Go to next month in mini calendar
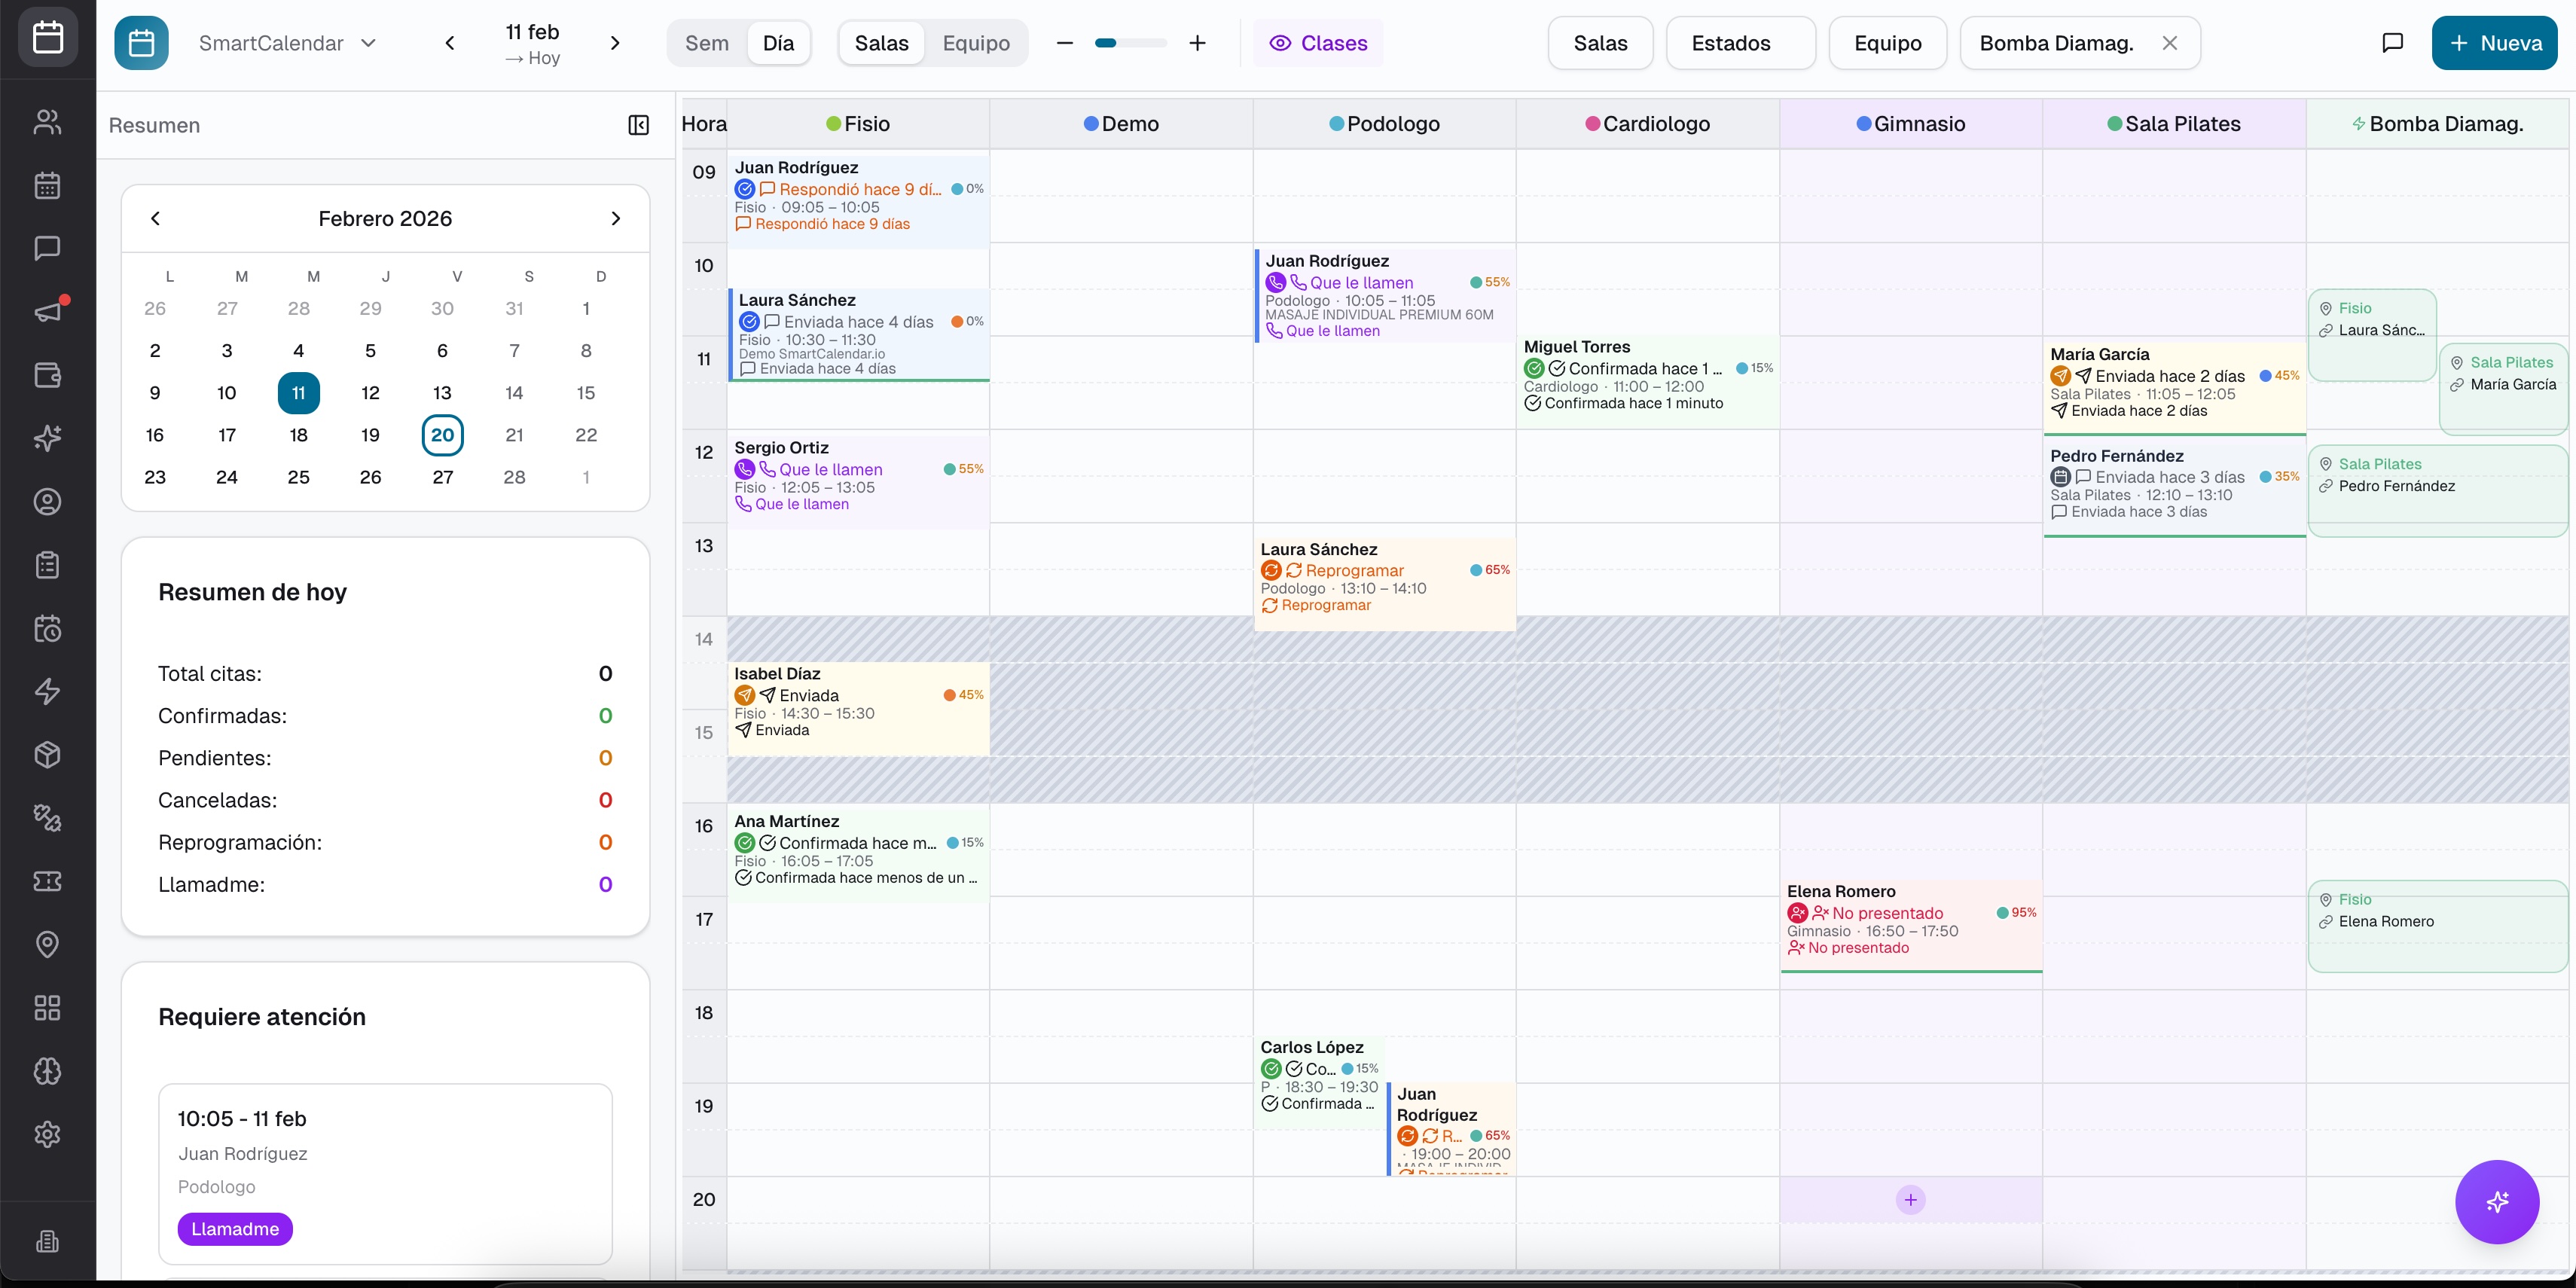The width and height of the screenshot is (2576, 1288). [615, 218]
